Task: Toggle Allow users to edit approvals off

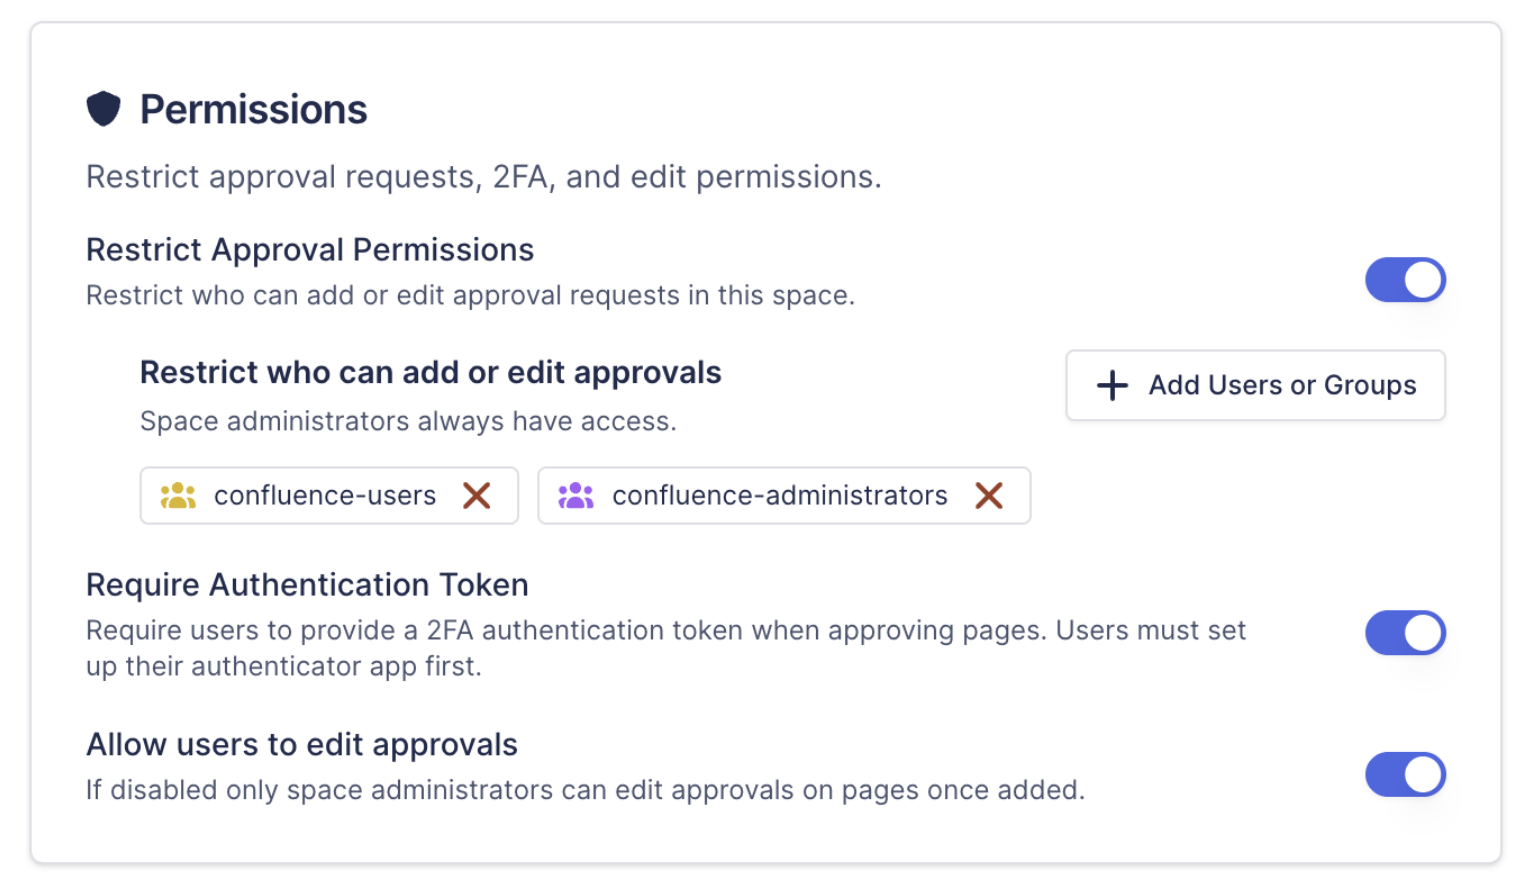Action: pos(1405,774)
